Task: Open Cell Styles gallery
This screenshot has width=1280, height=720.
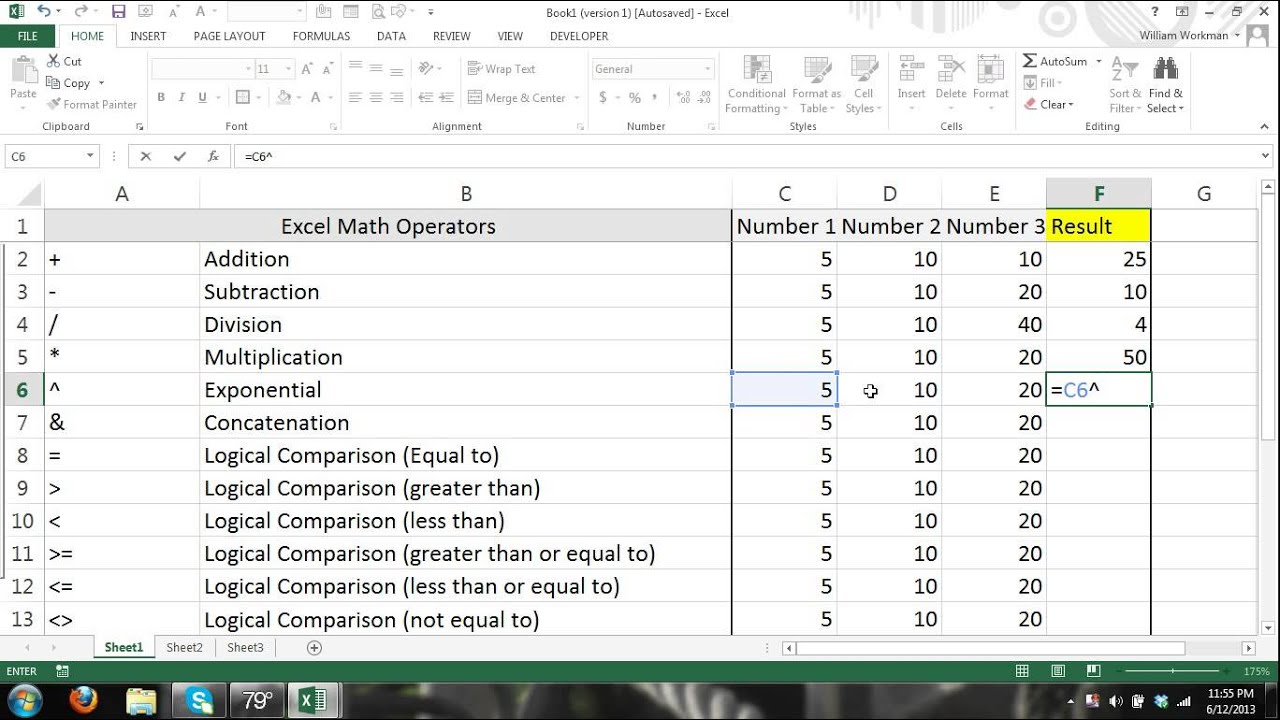Action: coord(863,85)
